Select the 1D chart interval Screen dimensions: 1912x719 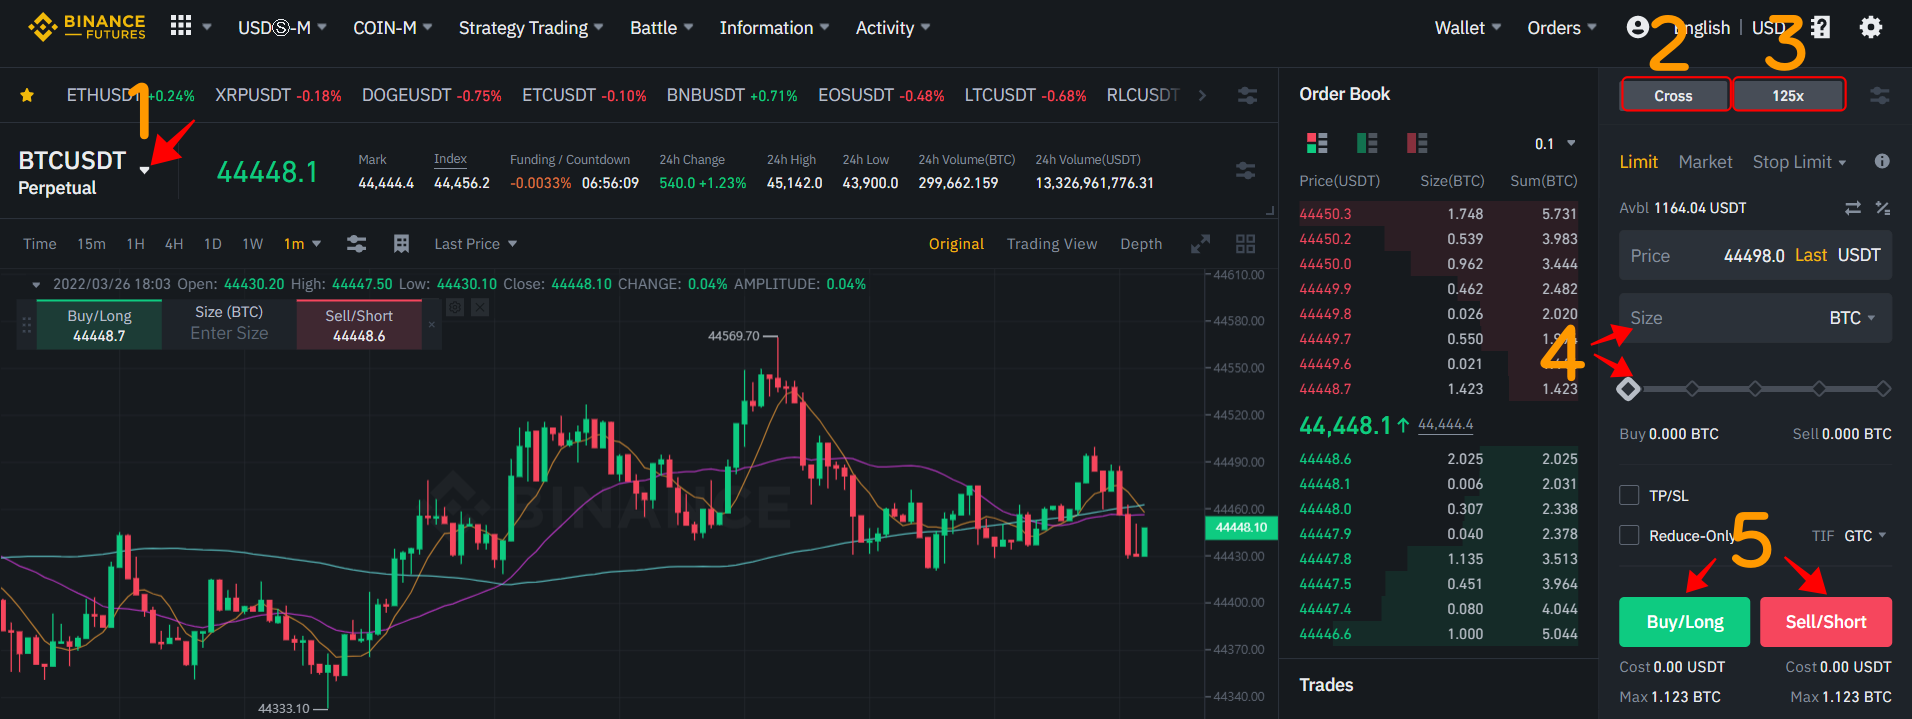coord(212,244)
